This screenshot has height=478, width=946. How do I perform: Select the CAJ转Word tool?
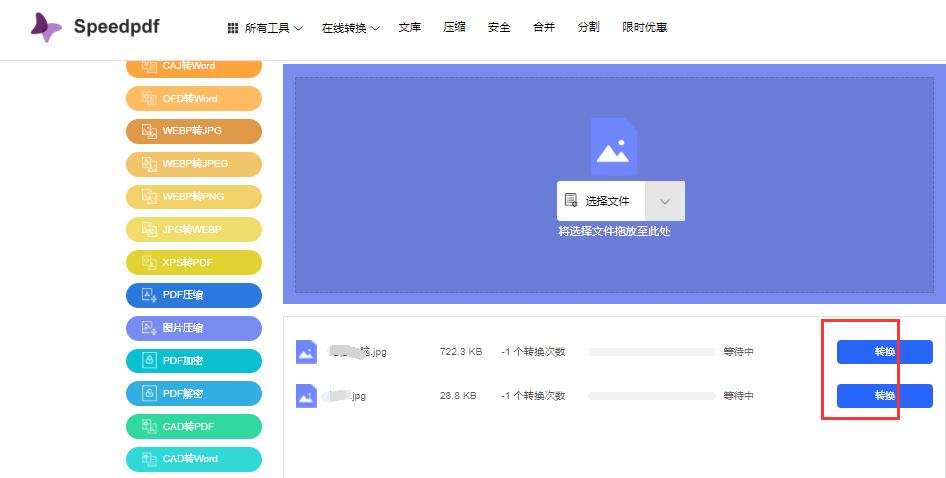tap(194, 68)
